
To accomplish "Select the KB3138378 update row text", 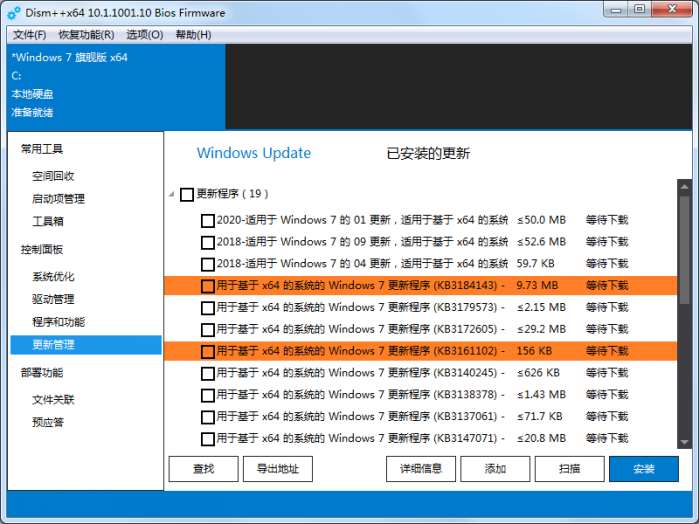I will pyautogui.click(x=360, y=395).
